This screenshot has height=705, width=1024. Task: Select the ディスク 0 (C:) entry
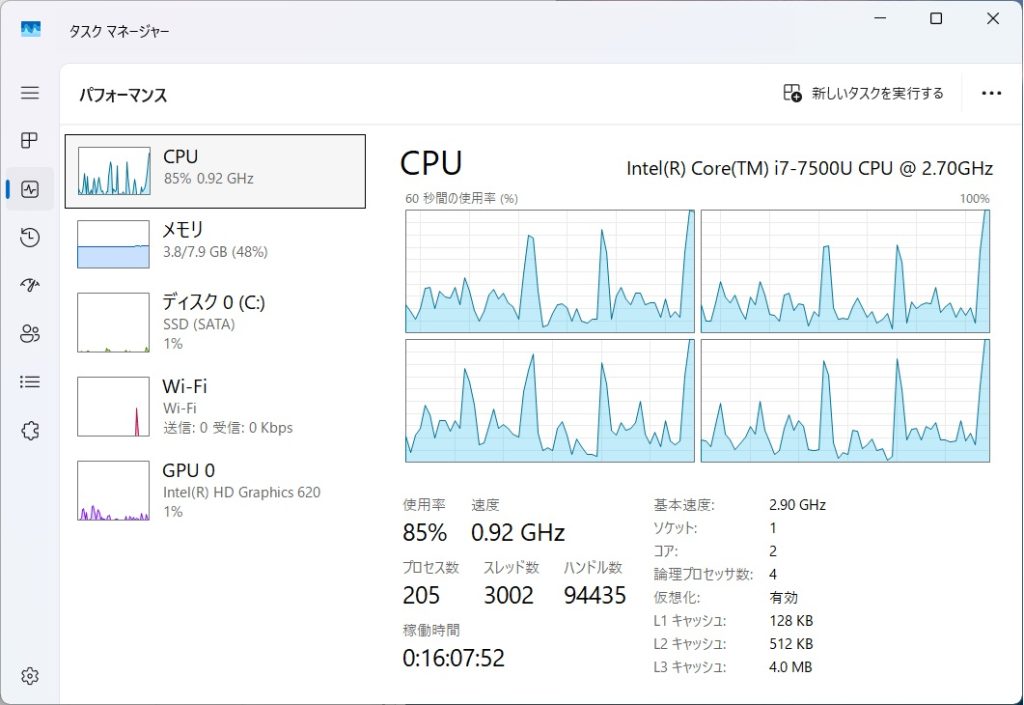(215, 322)
